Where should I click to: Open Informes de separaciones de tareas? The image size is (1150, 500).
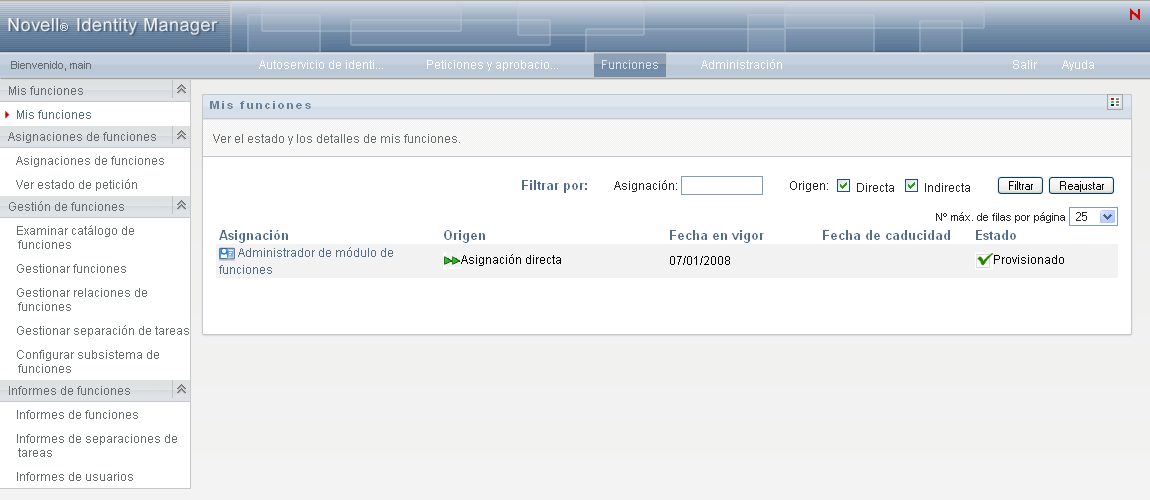[x=97, y=446]
